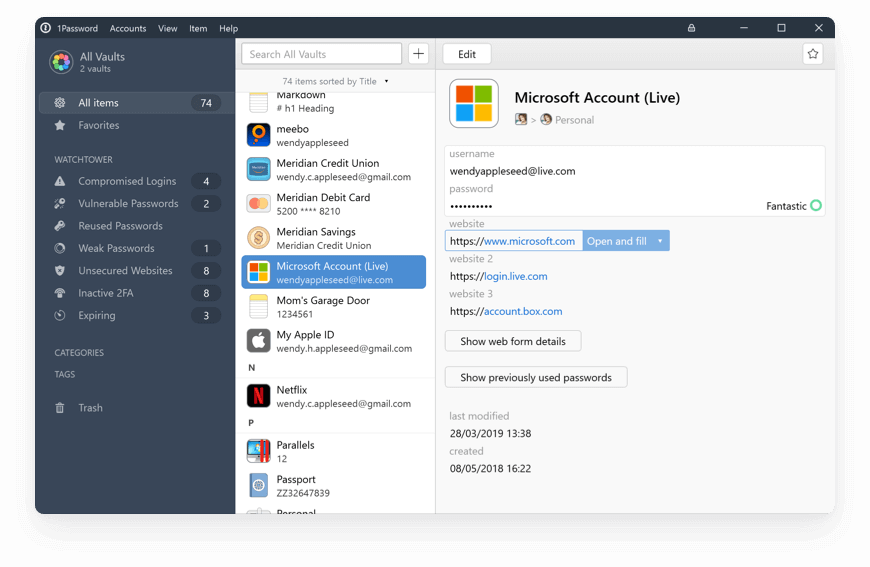Click the lock icon in title bar
870x567 pixels.
(691, 28)
